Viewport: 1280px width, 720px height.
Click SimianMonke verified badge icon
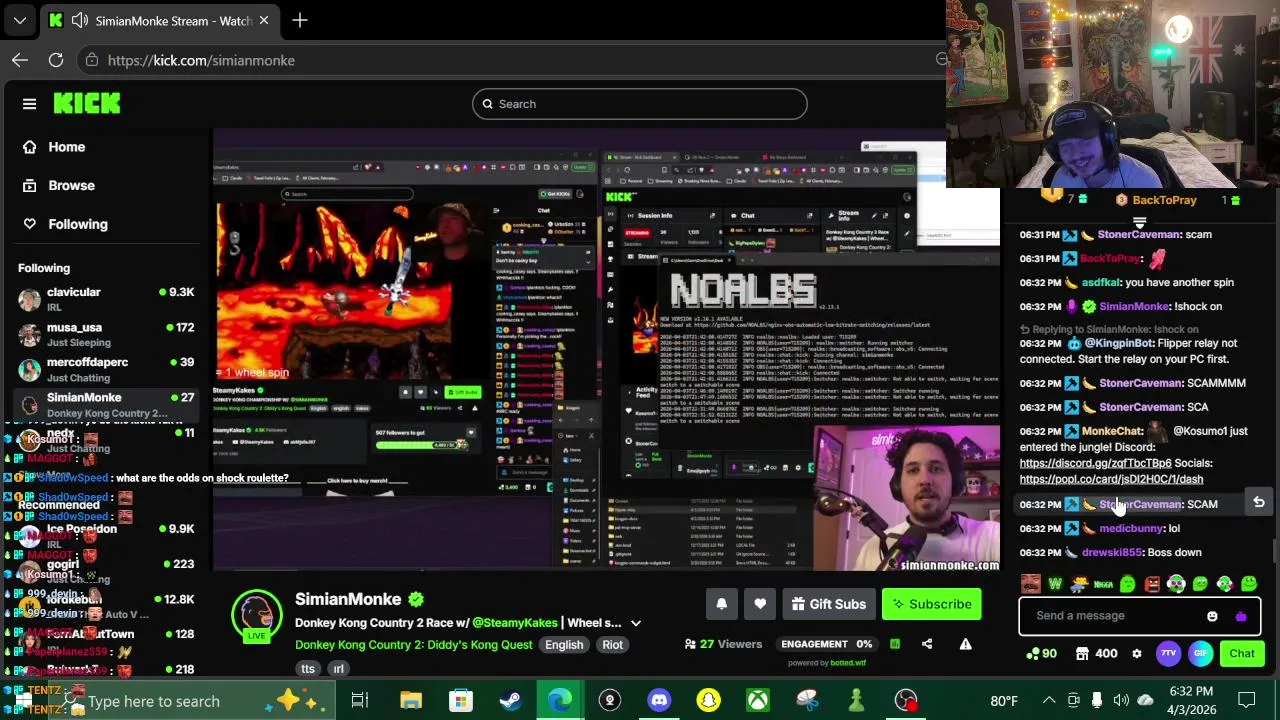click(x=416, y=599)
